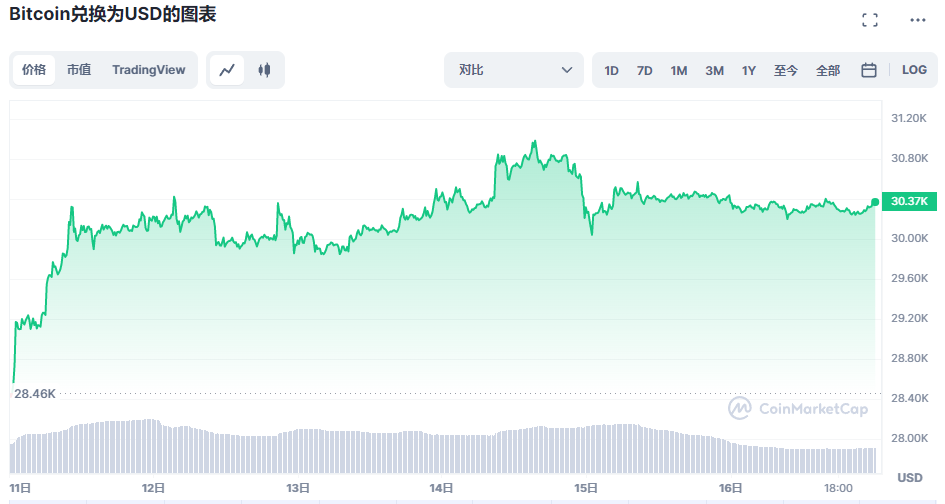Click the 14日 marker on time axis
The image size is (945, 504).
pos(442,488)
